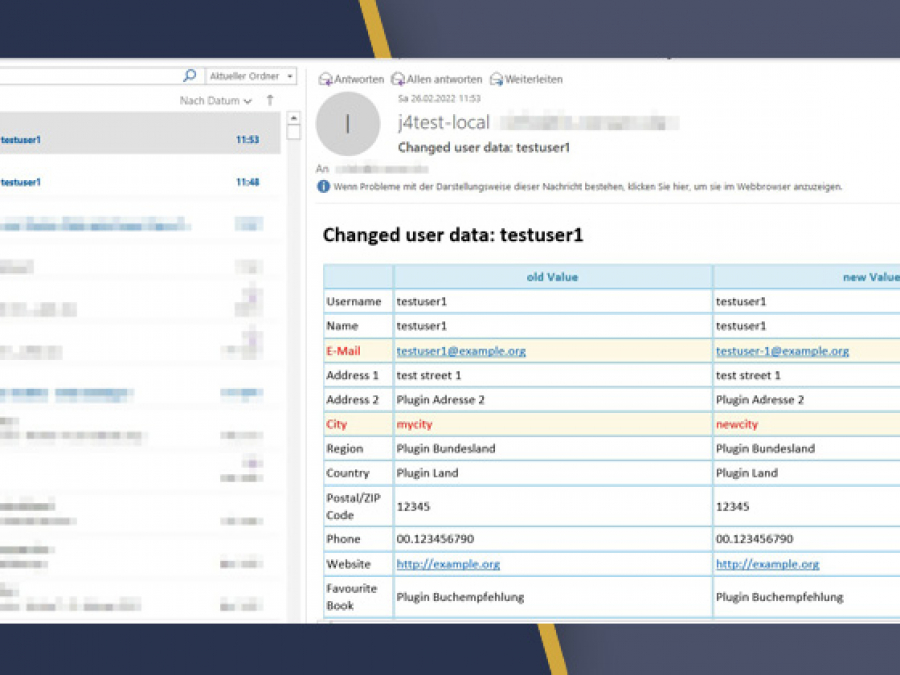Open the Nach Datum sort dropdown
The width and height of the screenshot is (900, 675).
tap(216, 100)
